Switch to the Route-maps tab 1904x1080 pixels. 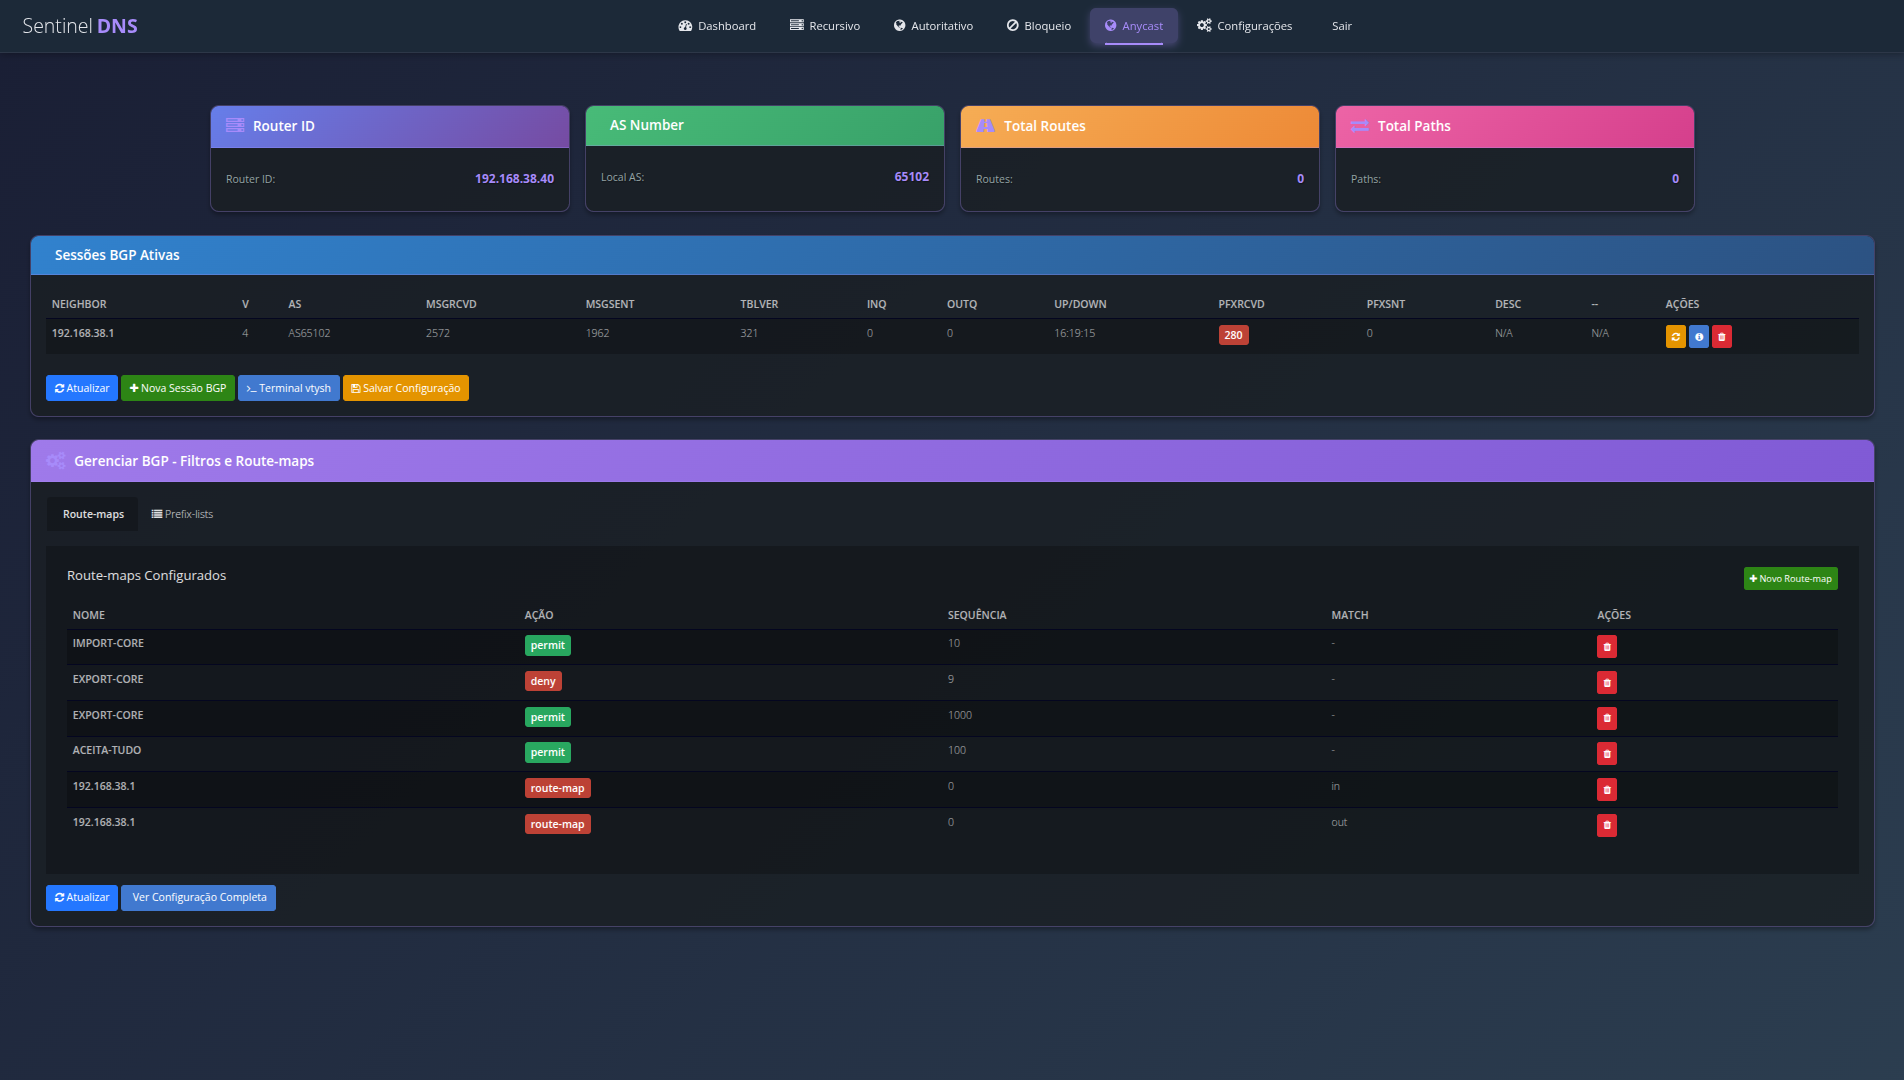[93, 514]
